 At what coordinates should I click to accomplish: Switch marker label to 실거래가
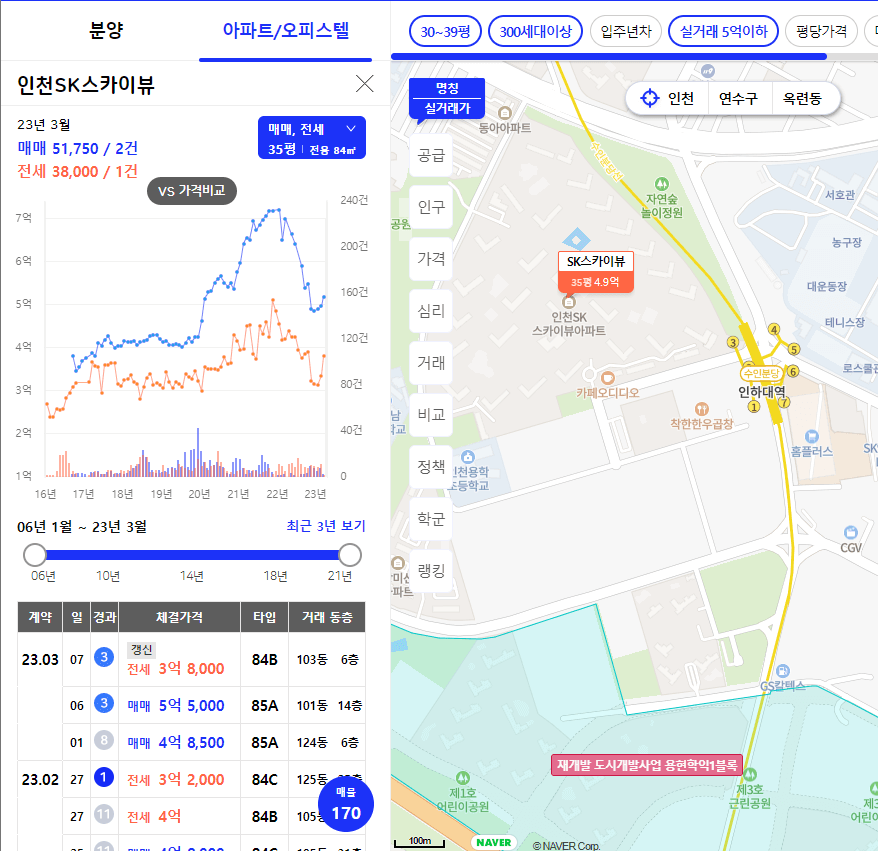[447, 108]
